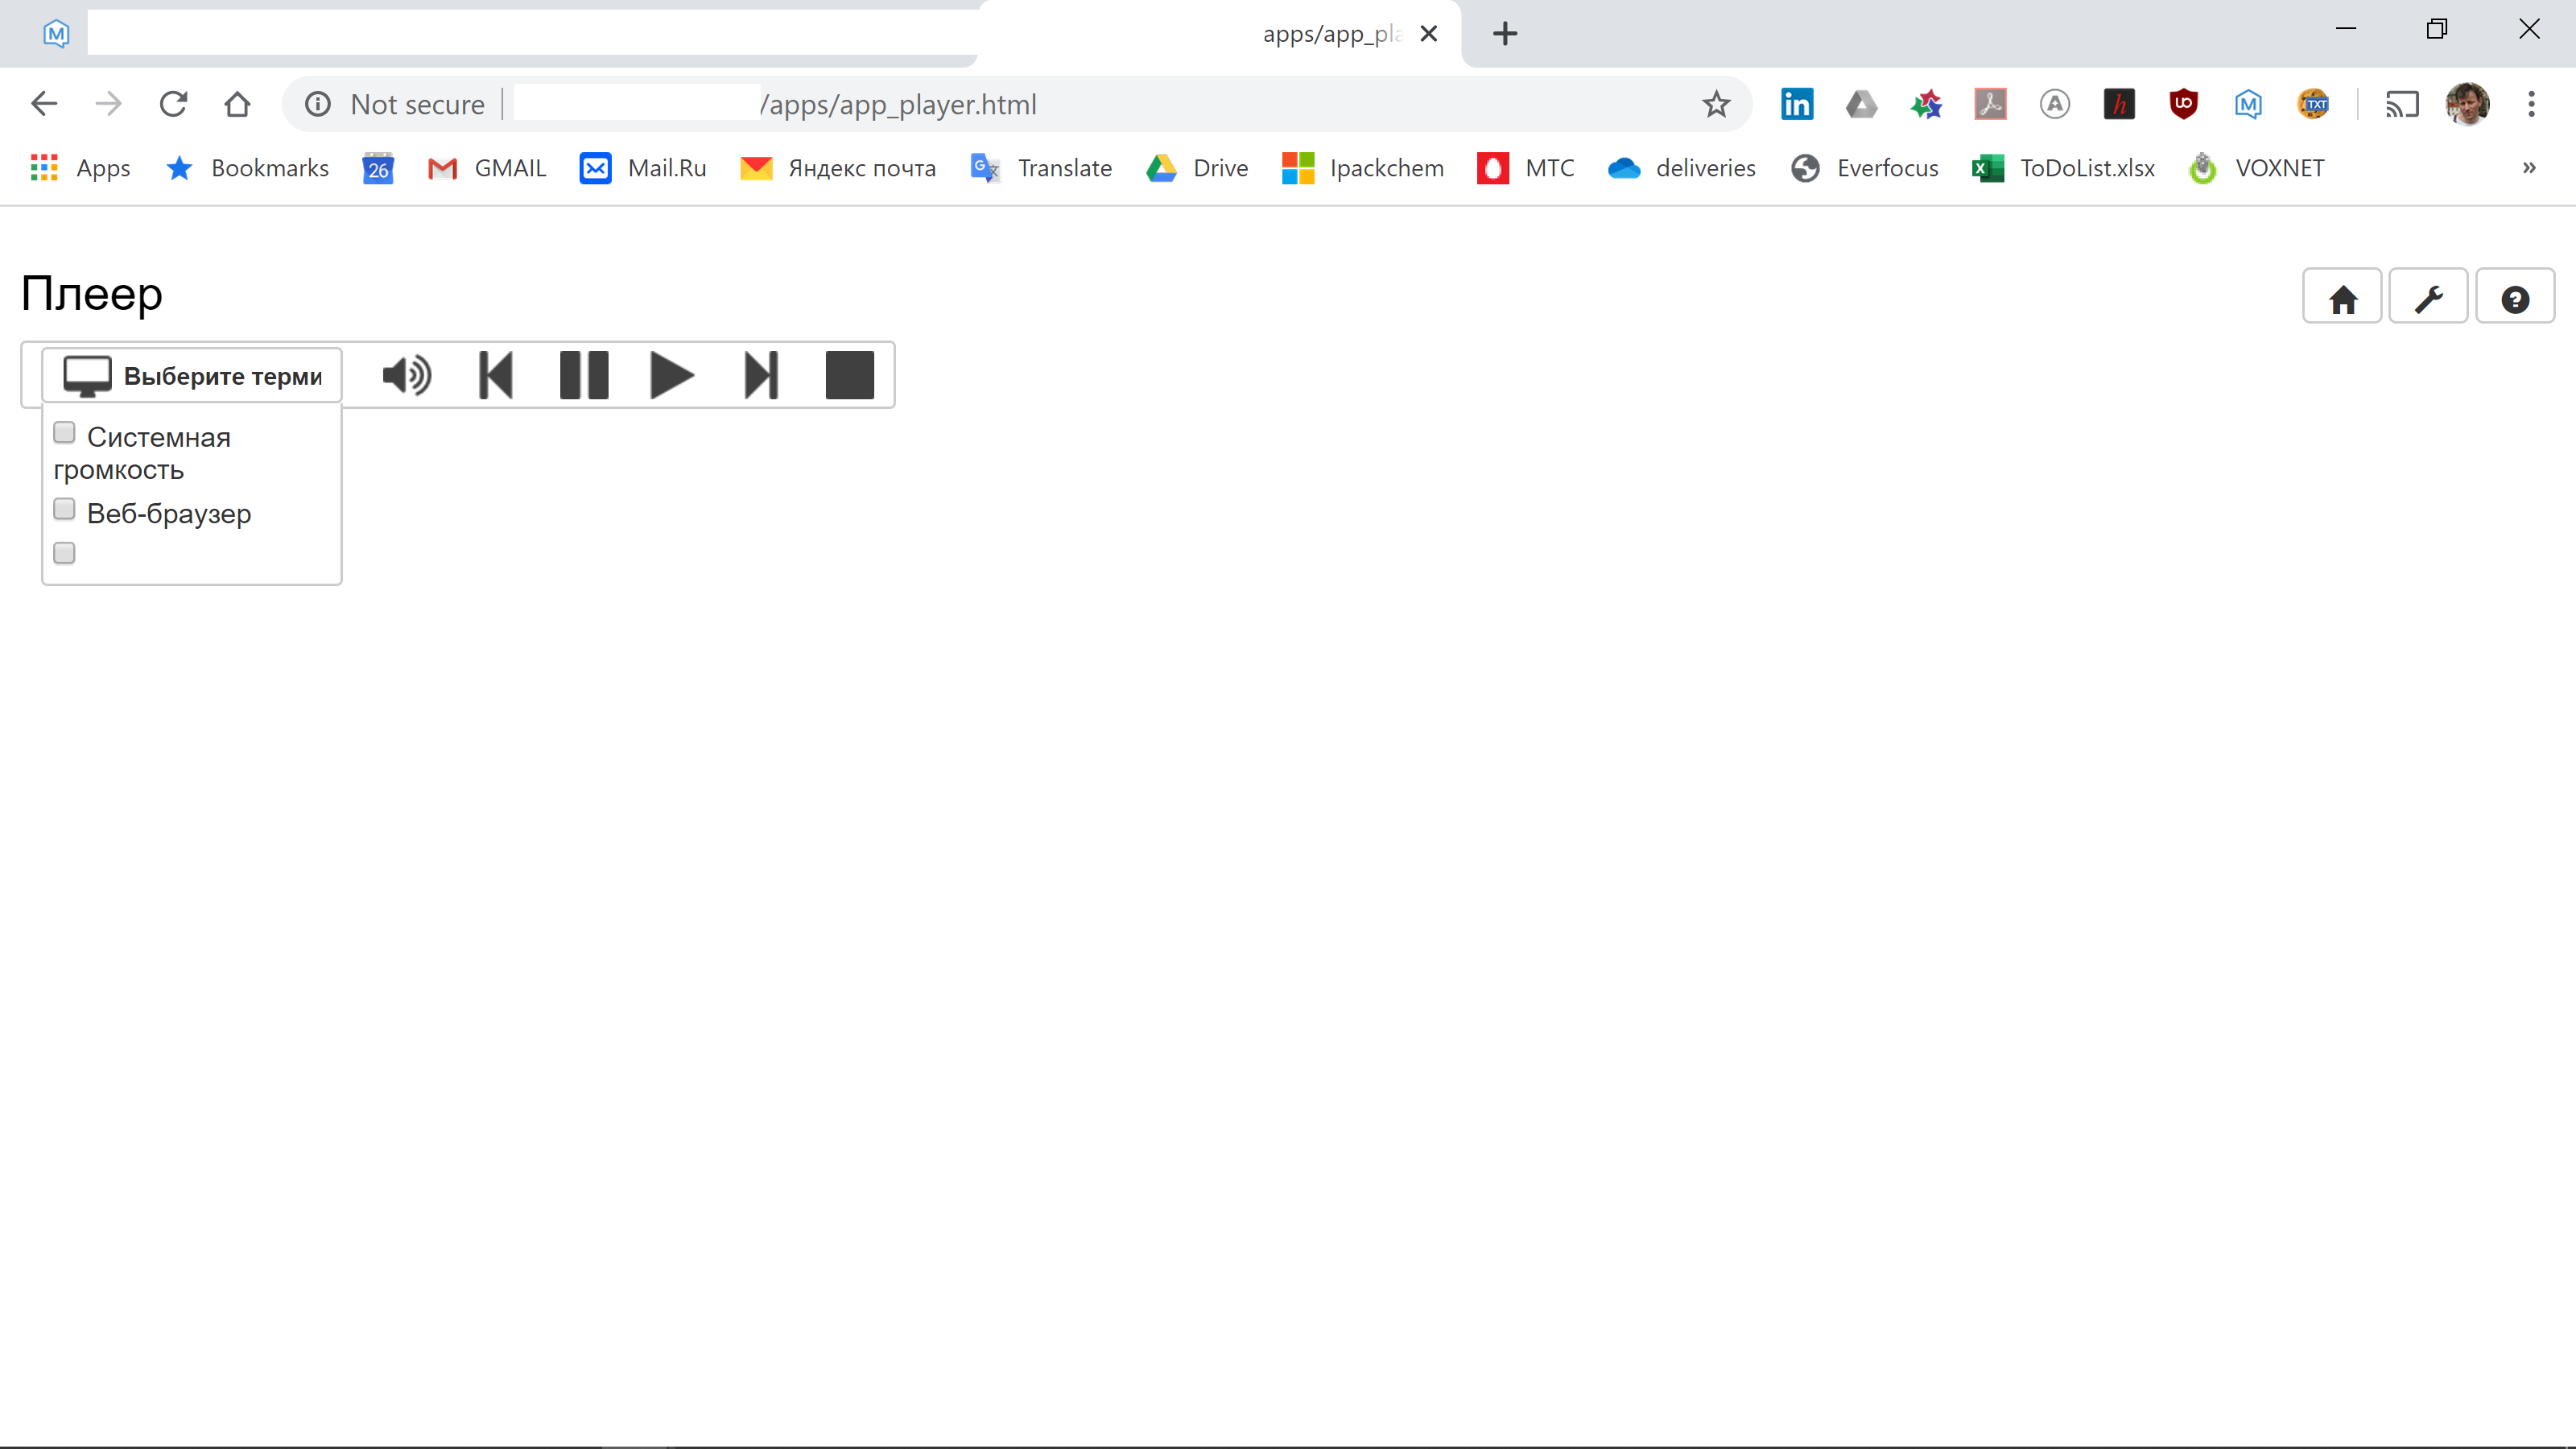Enable the Системная громкость checkbox

click(x=64, y=432)
